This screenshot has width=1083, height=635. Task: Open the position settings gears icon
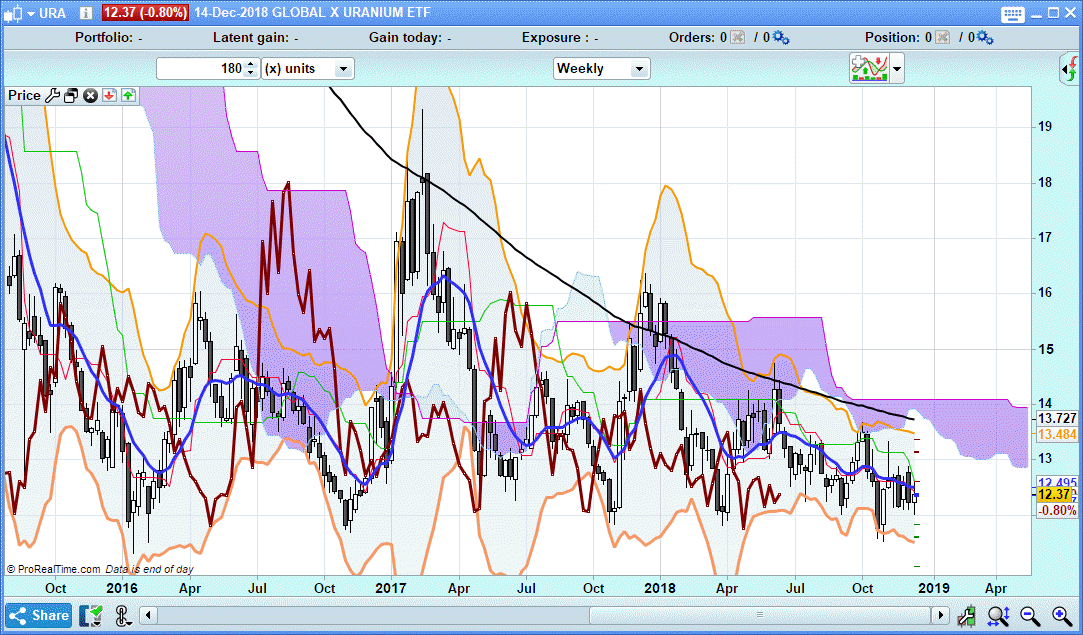point(985,37)
